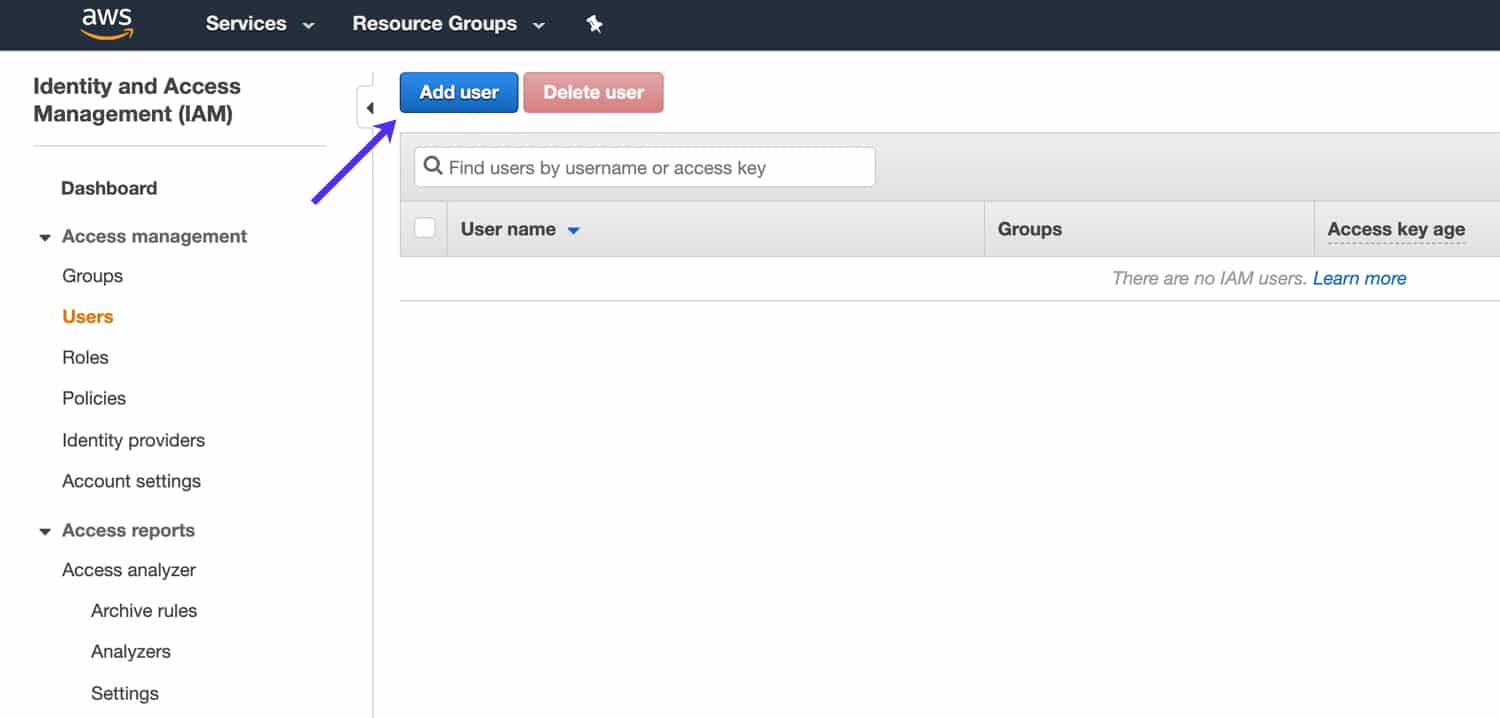Viewport: 1500px width, 718px height.
Task: Sort the table by User name
Action: pyautogui.click(x=519, y=228)
